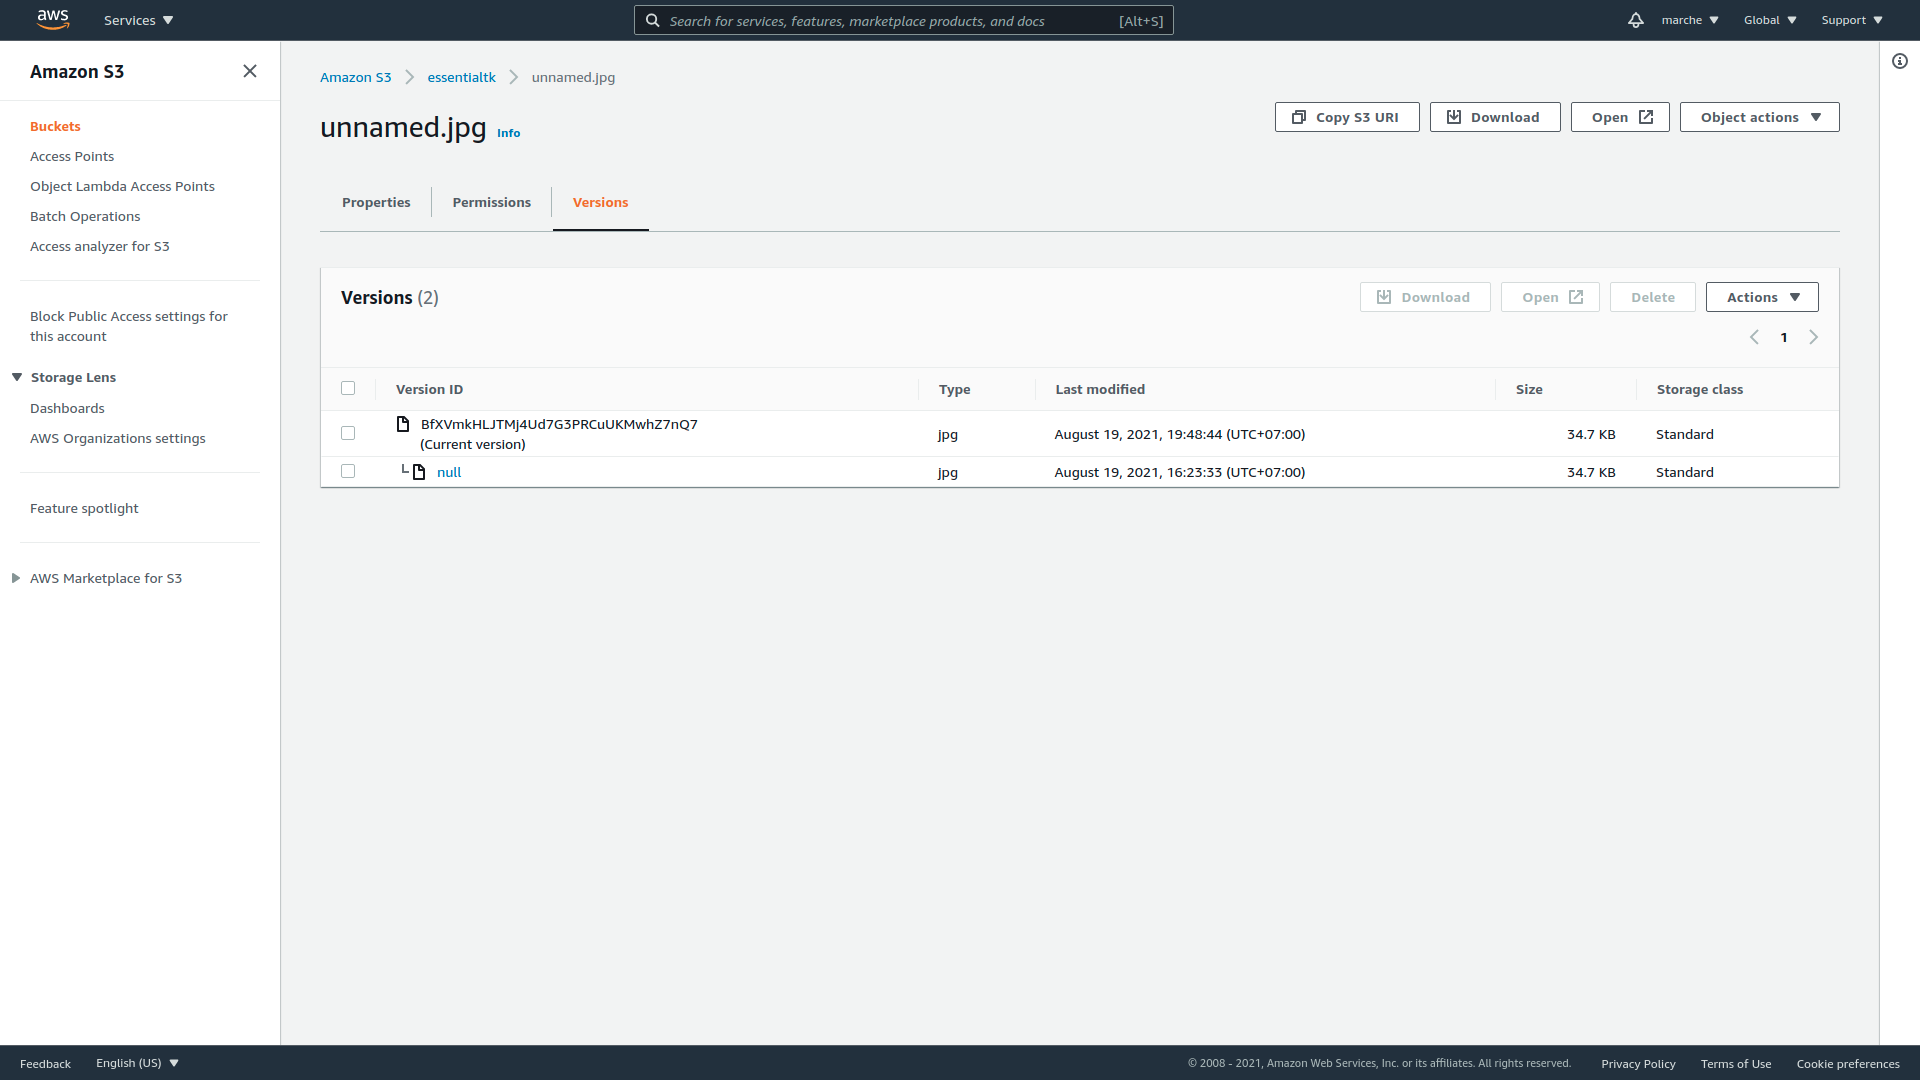Click inside the services search field

tap(900, 20)
